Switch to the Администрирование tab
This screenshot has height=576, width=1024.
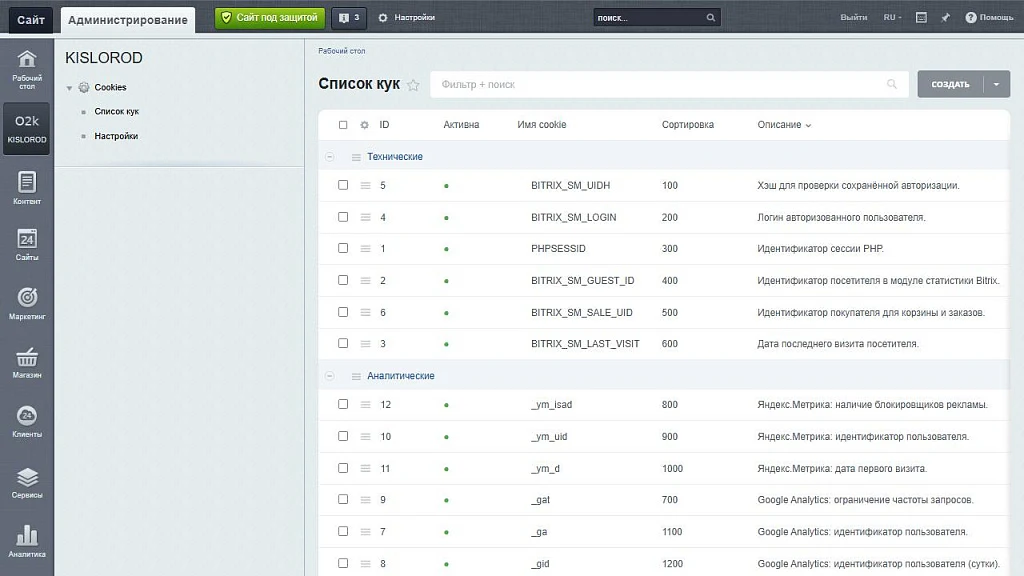click(x=128, y=20)
